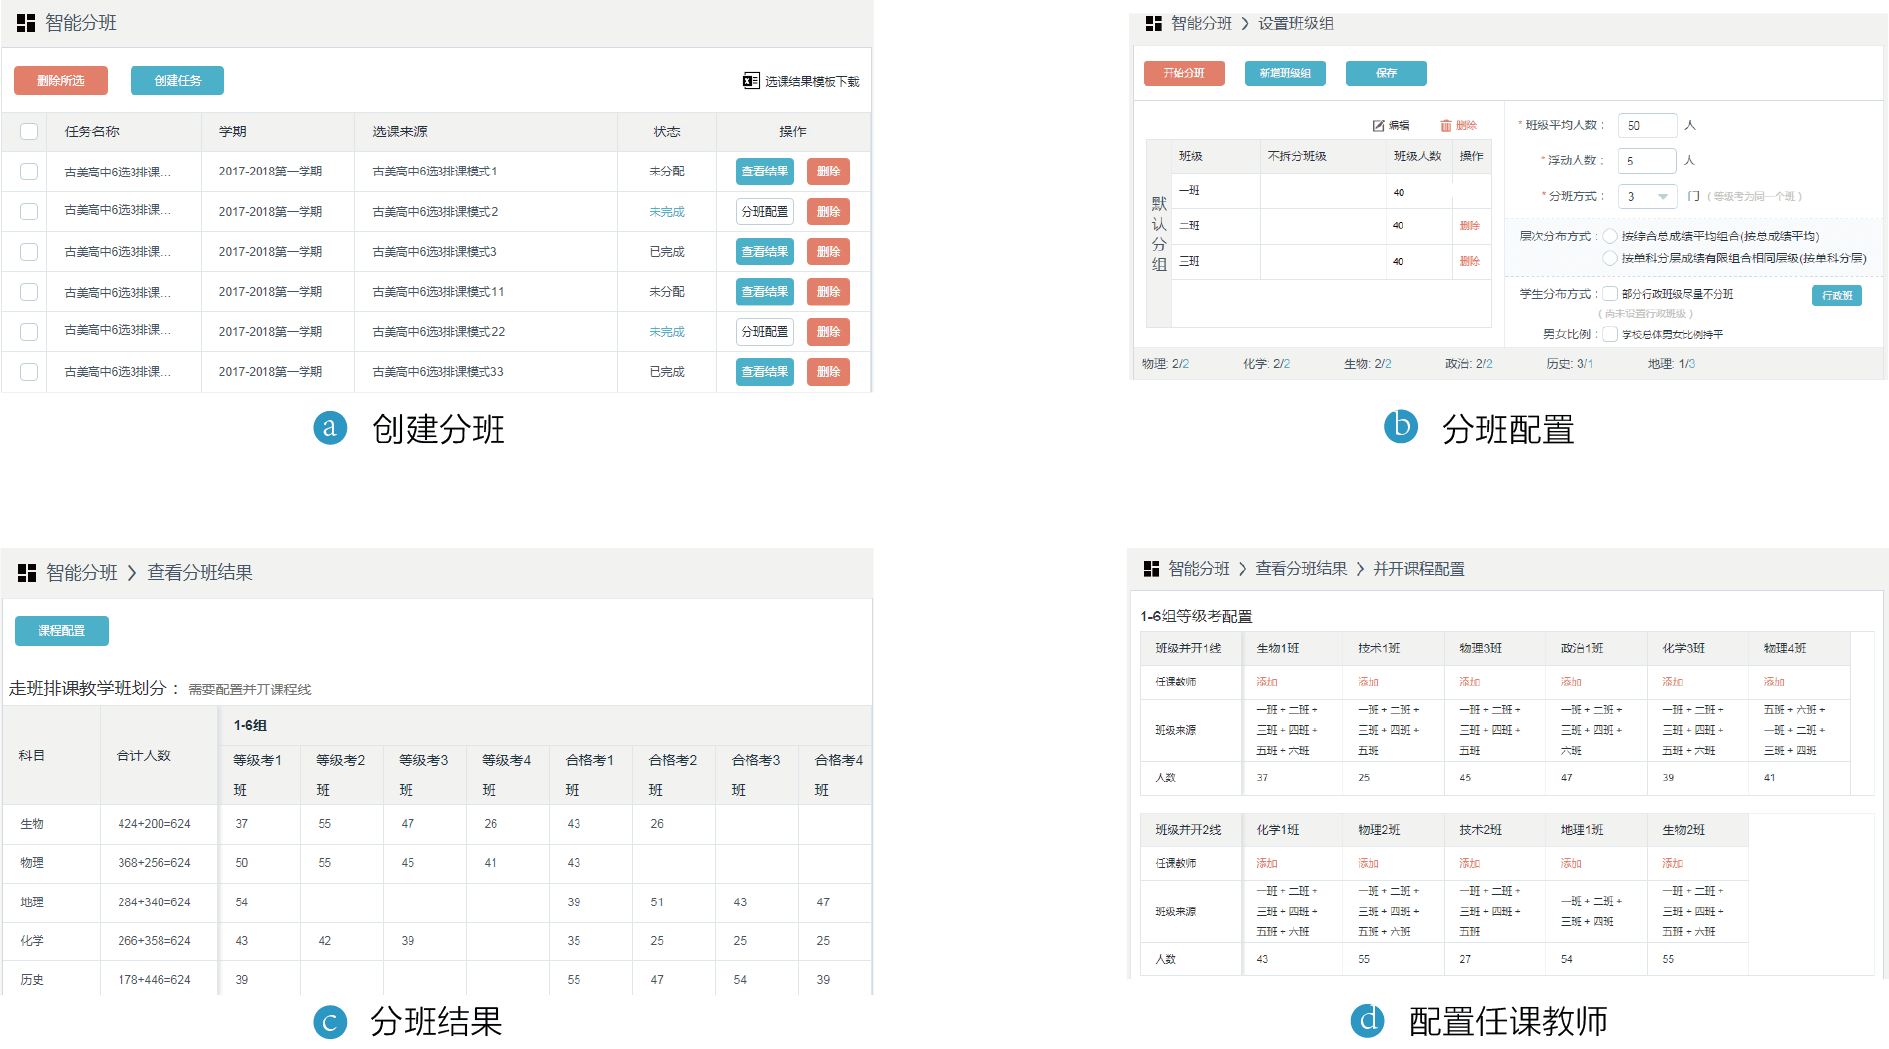Check 学校总体男女比例持平 checkbox
The height and width of the screenshot is (1049, 1889).
tap(1610, 334)
